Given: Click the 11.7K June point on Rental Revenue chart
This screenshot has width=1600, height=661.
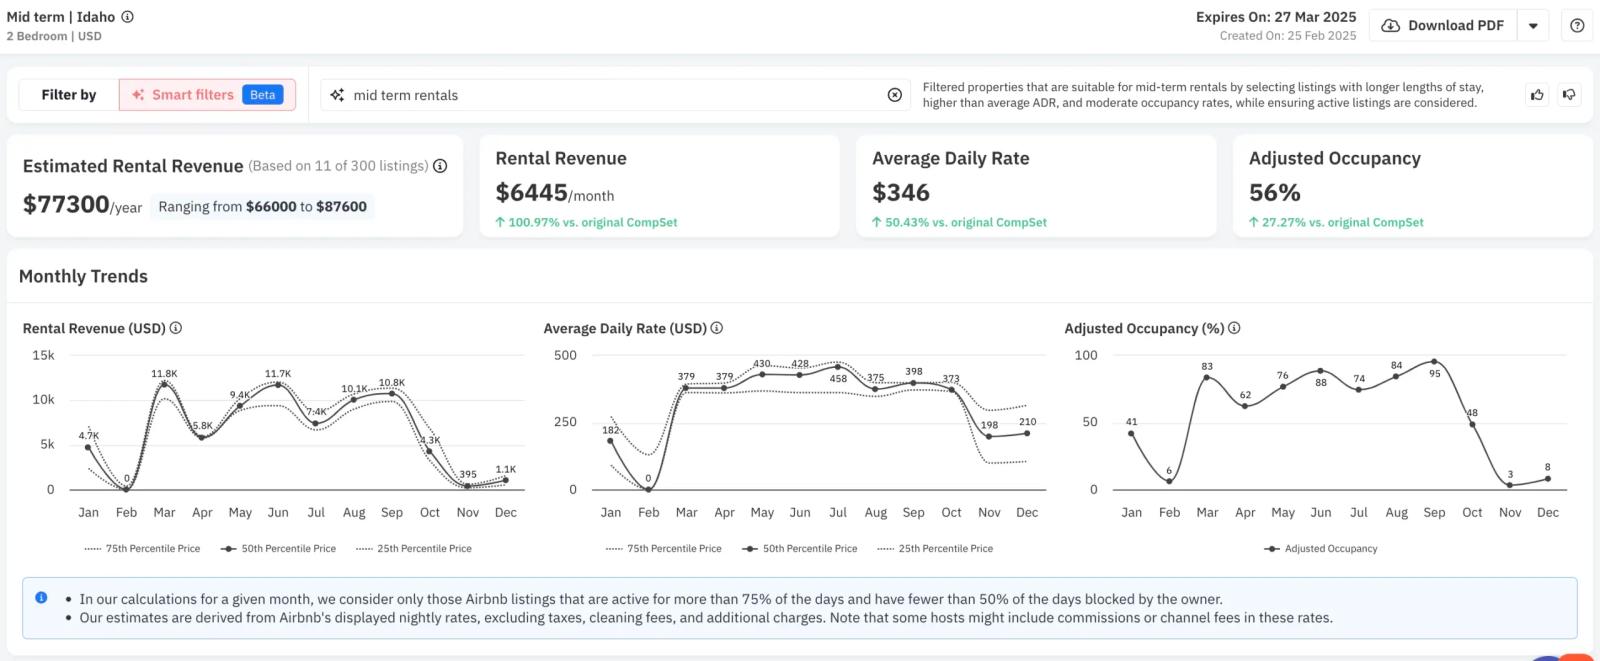Looking at the screenshot, I should (278, 384).
